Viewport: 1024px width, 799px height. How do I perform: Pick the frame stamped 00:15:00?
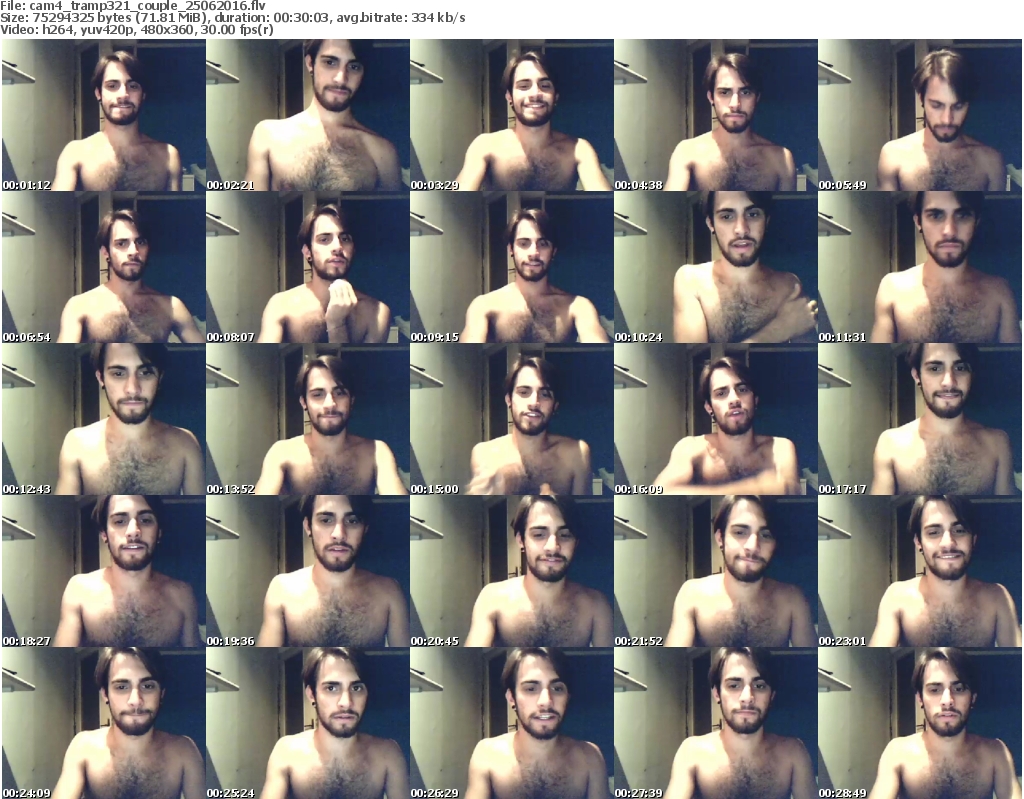(x=511, y=419)
